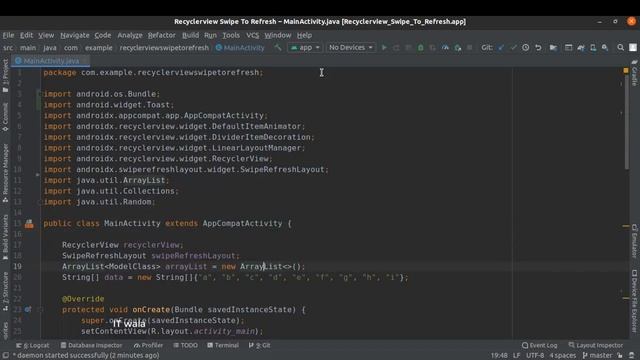Click the Git Update Project arrow icon
This screenshot has width=640, height=360.
pyautogui.click(x=501, y=48)
